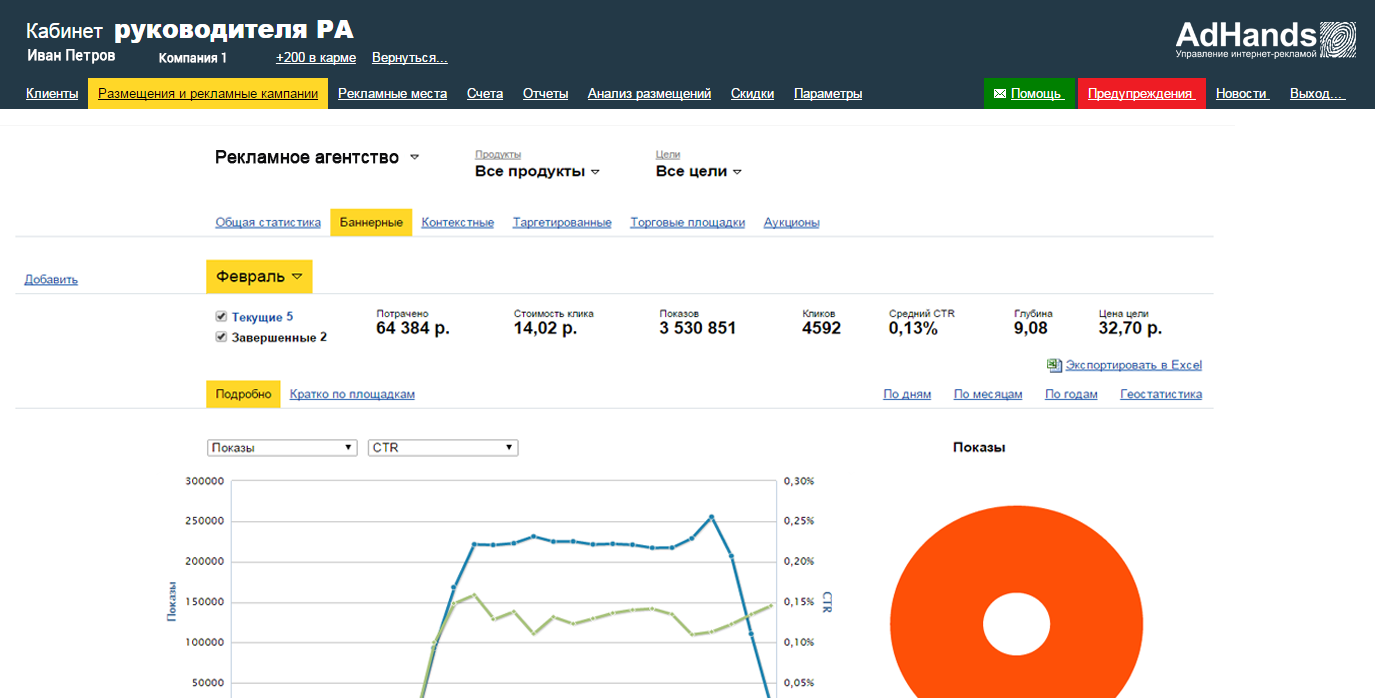
Task: Open the Показы chart metric dropdown
Action: click(281, 448)
